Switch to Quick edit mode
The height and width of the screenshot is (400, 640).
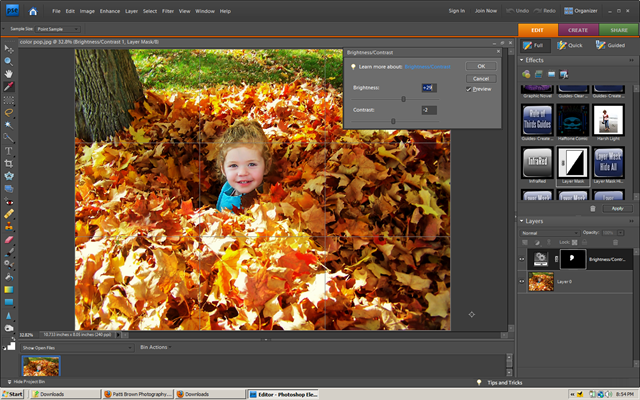coord(570,45)
